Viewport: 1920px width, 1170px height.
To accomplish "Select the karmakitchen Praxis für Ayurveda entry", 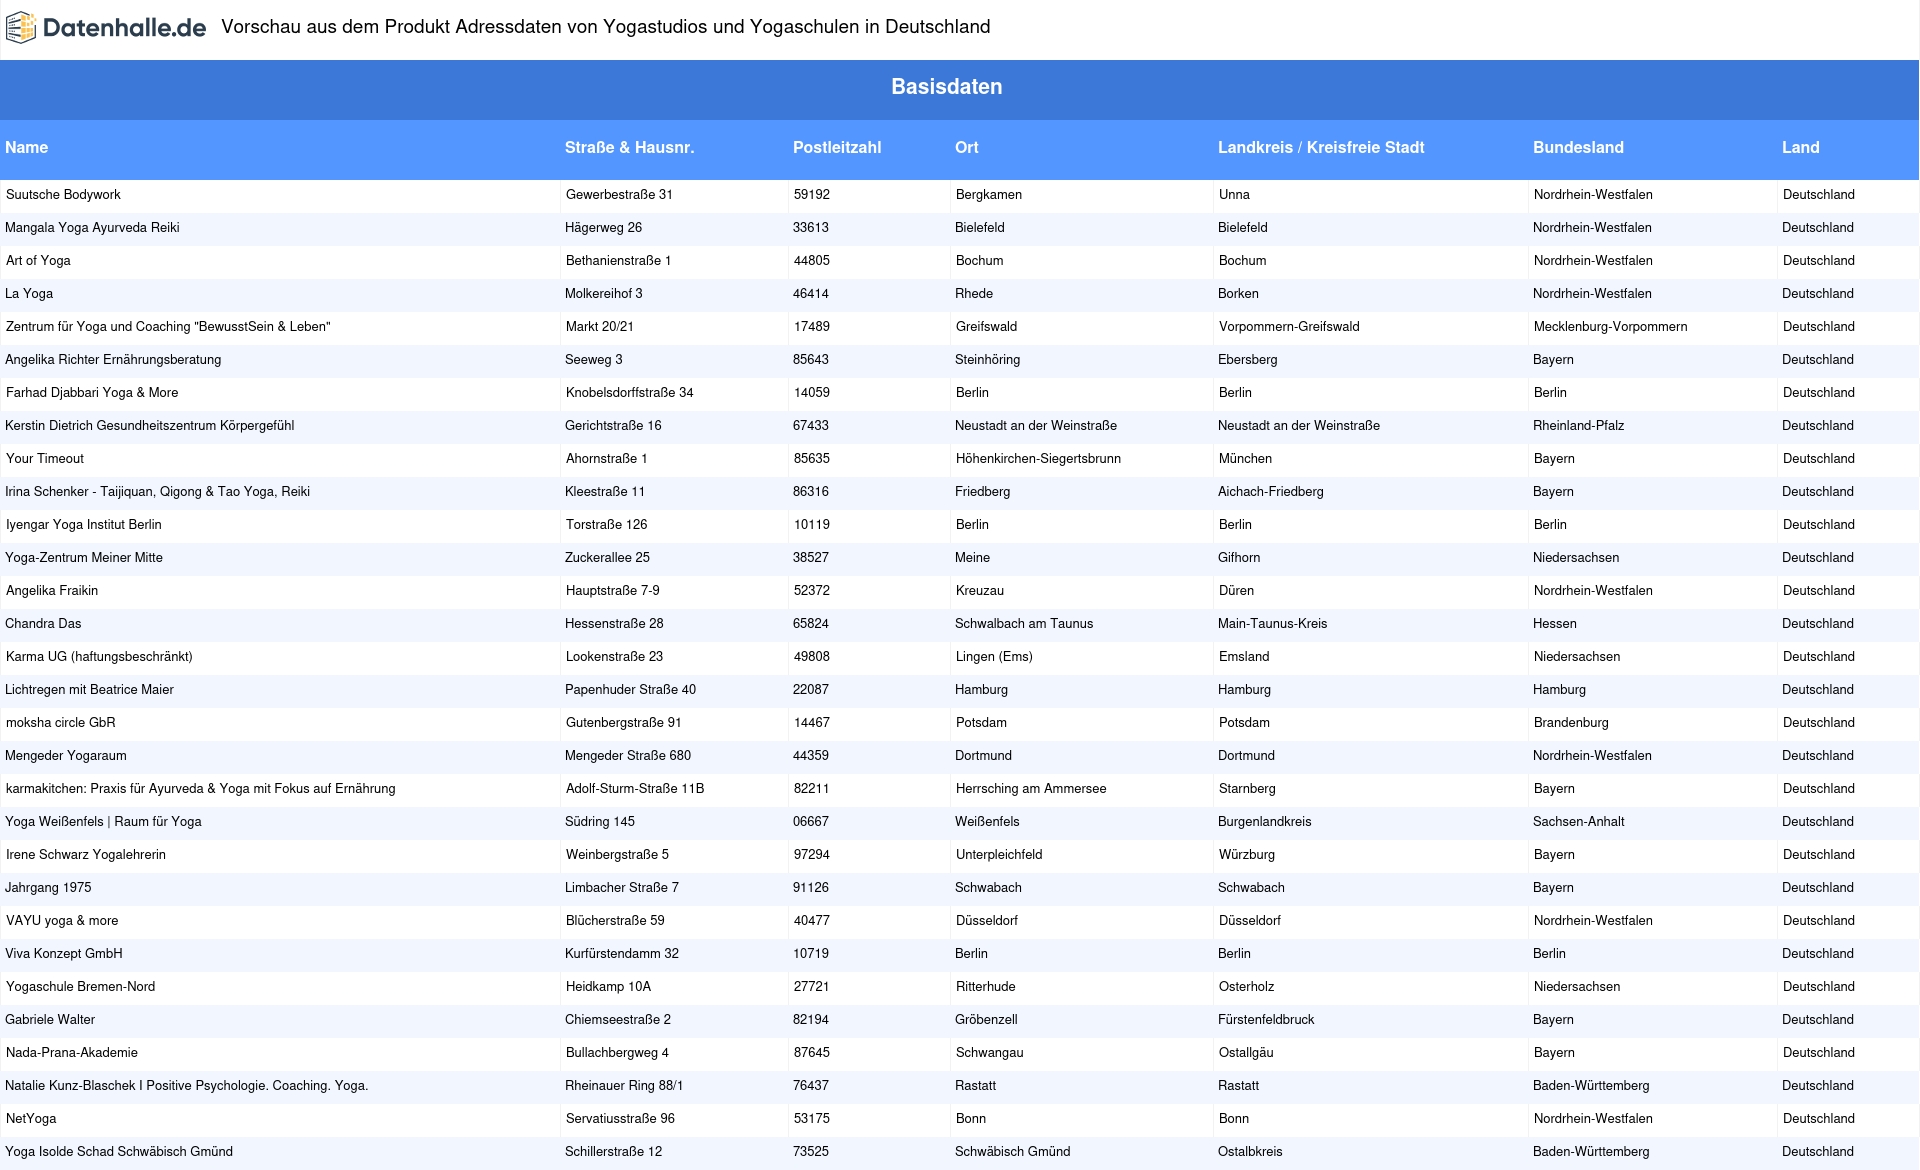I will click(x=201, y=788).
